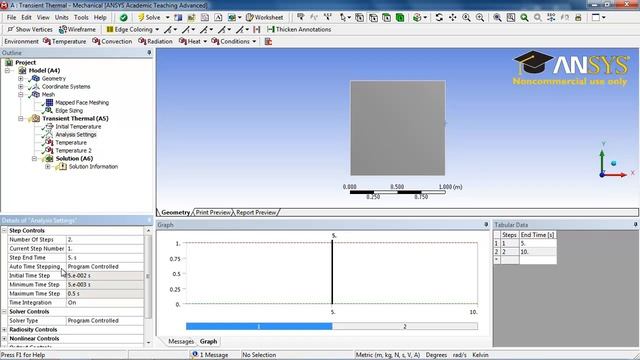Select the edge selection filter icon
Image resolution: width=640 pixels, height=360 pixels.
(x=373, y=18)
